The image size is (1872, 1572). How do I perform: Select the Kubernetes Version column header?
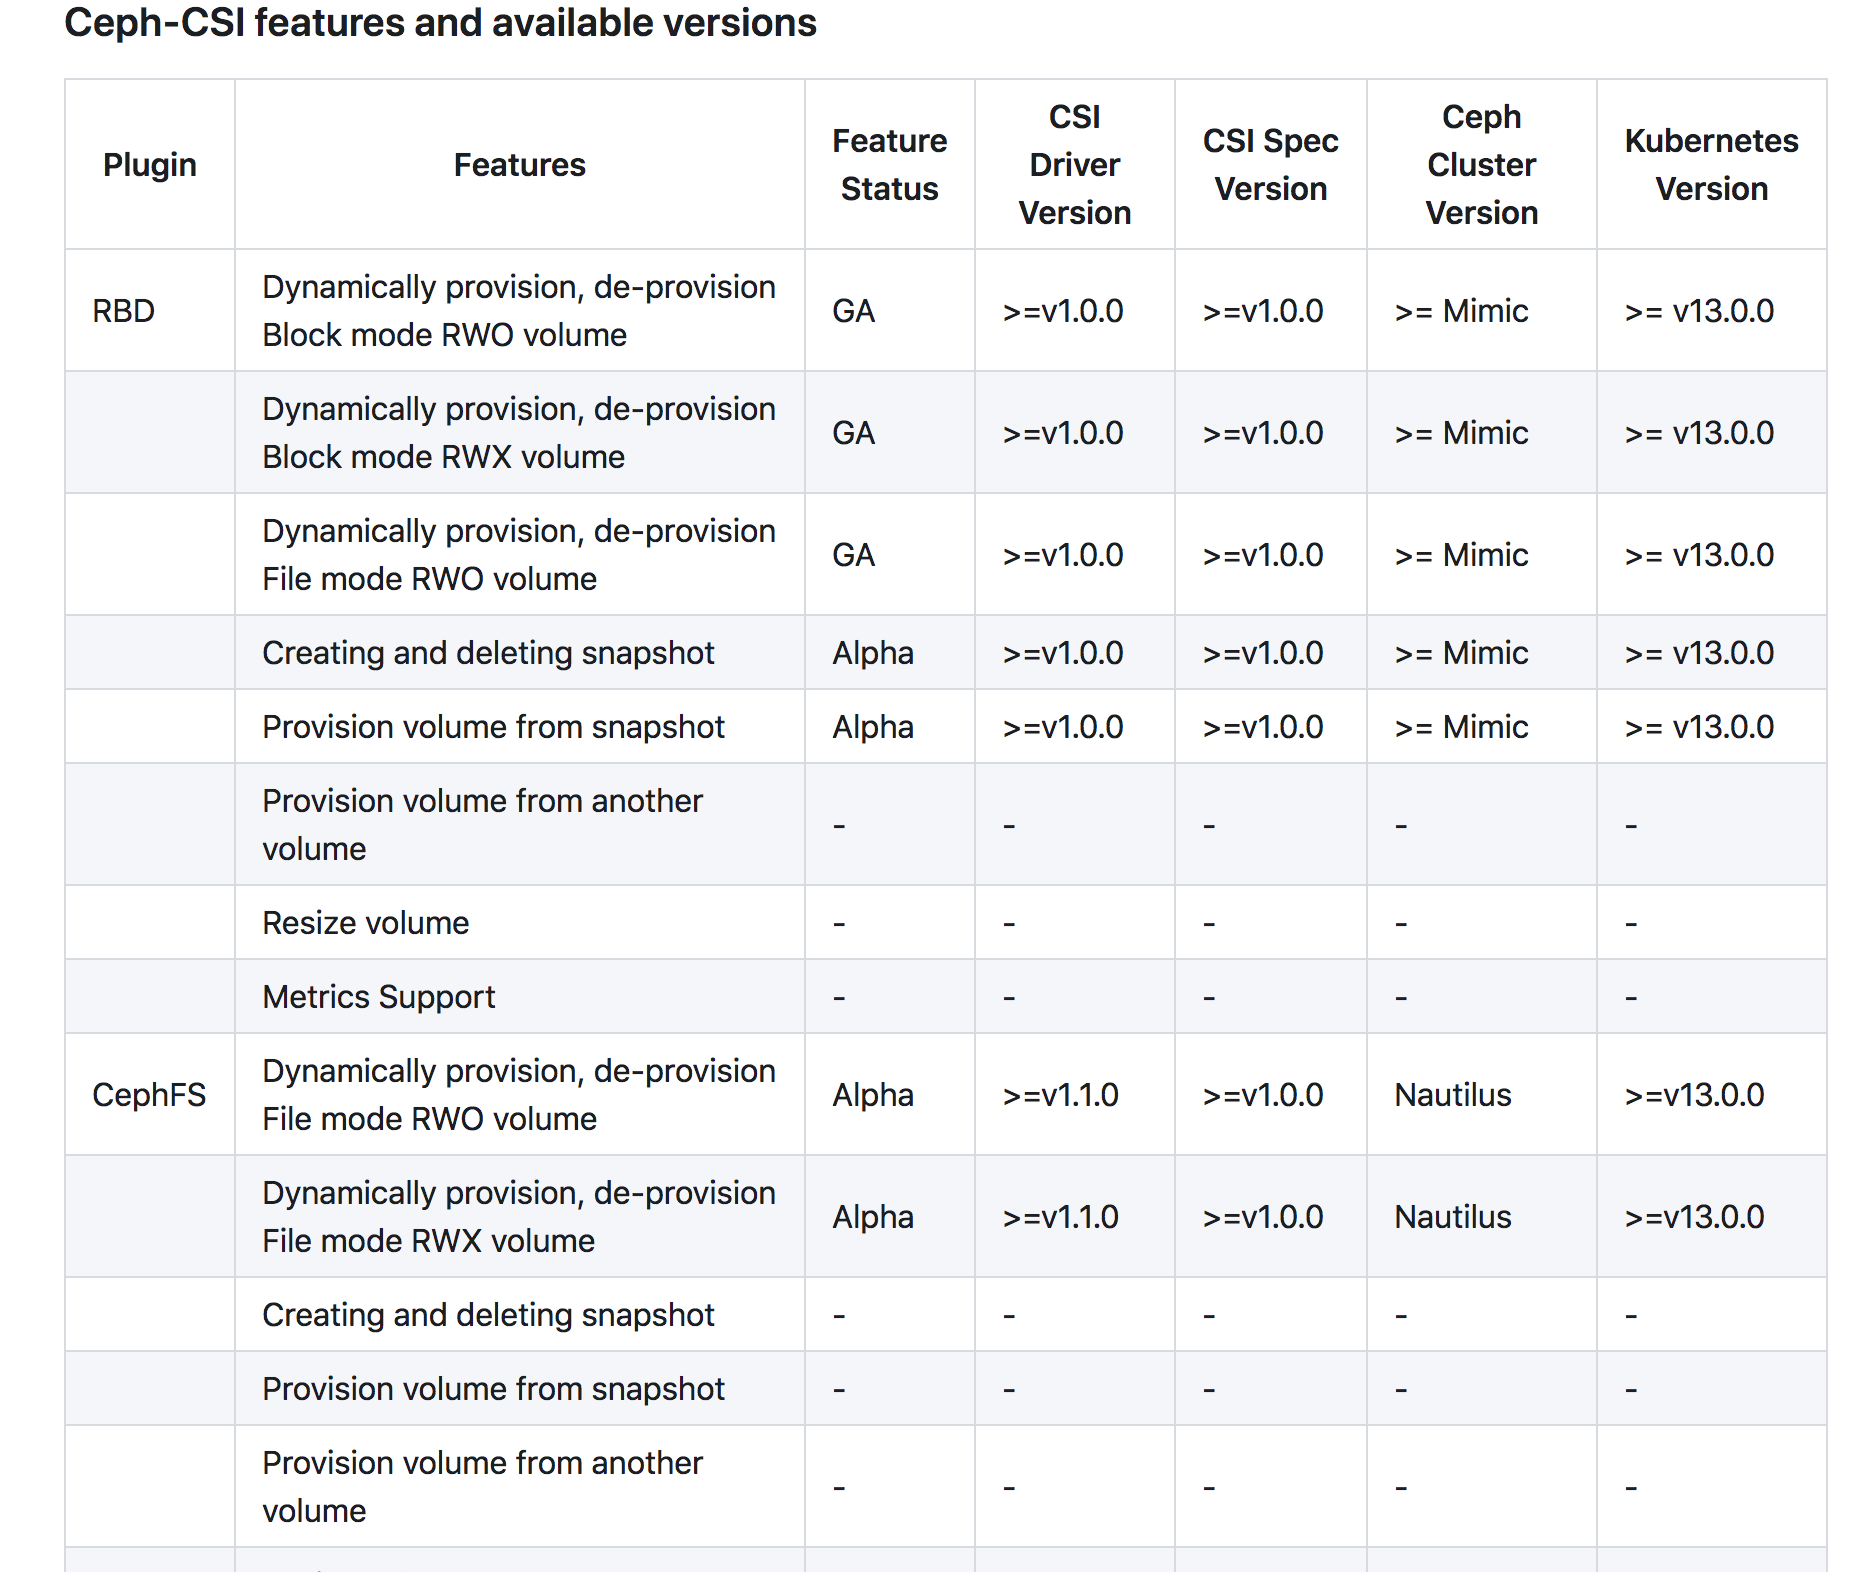1711,165
